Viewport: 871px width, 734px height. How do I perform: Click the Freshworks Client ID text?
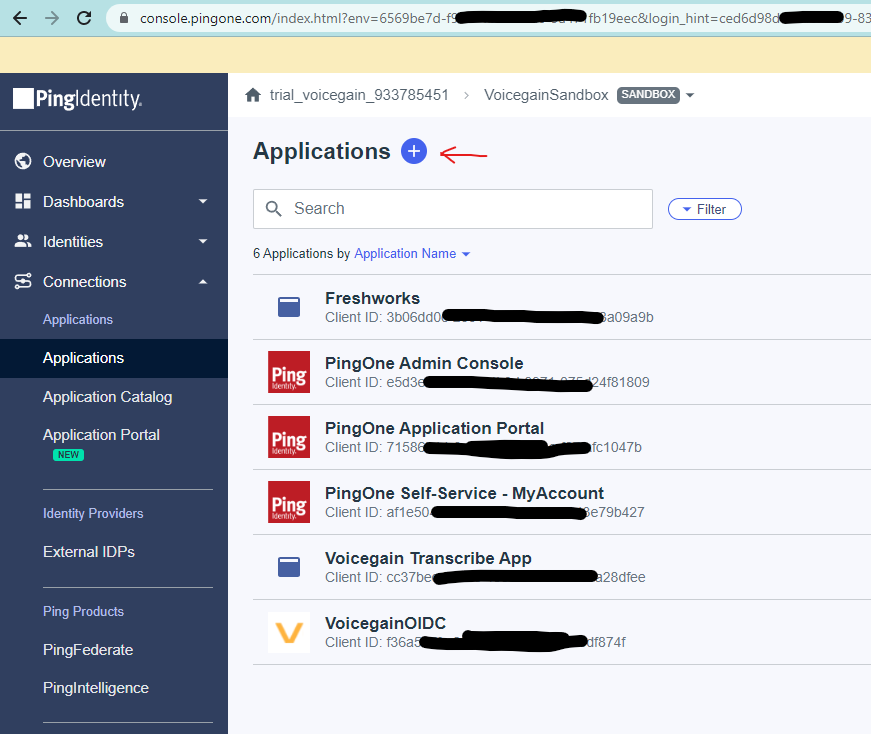(x=489, y=317)
